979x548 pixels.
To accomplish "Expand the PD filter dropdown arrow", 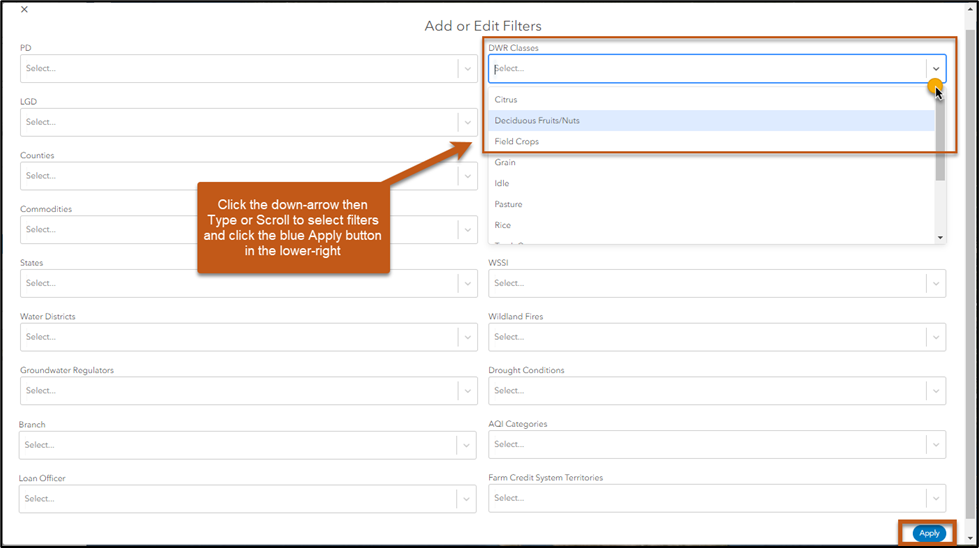I will point(467,69).
